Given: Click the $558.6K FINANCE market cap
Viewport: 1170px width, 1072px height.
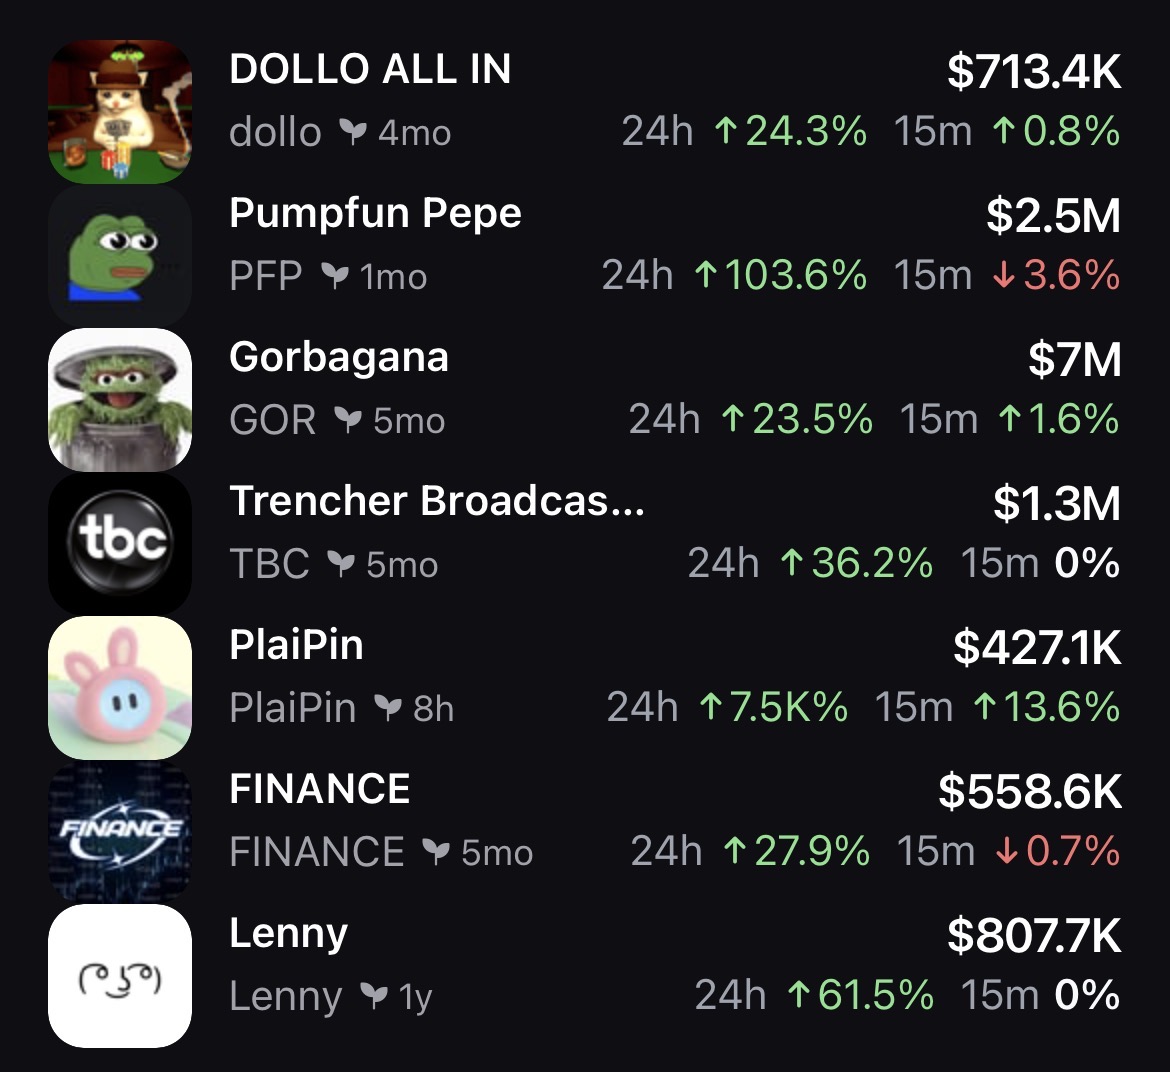Looking at the screenshot, I should [1029, 792].
